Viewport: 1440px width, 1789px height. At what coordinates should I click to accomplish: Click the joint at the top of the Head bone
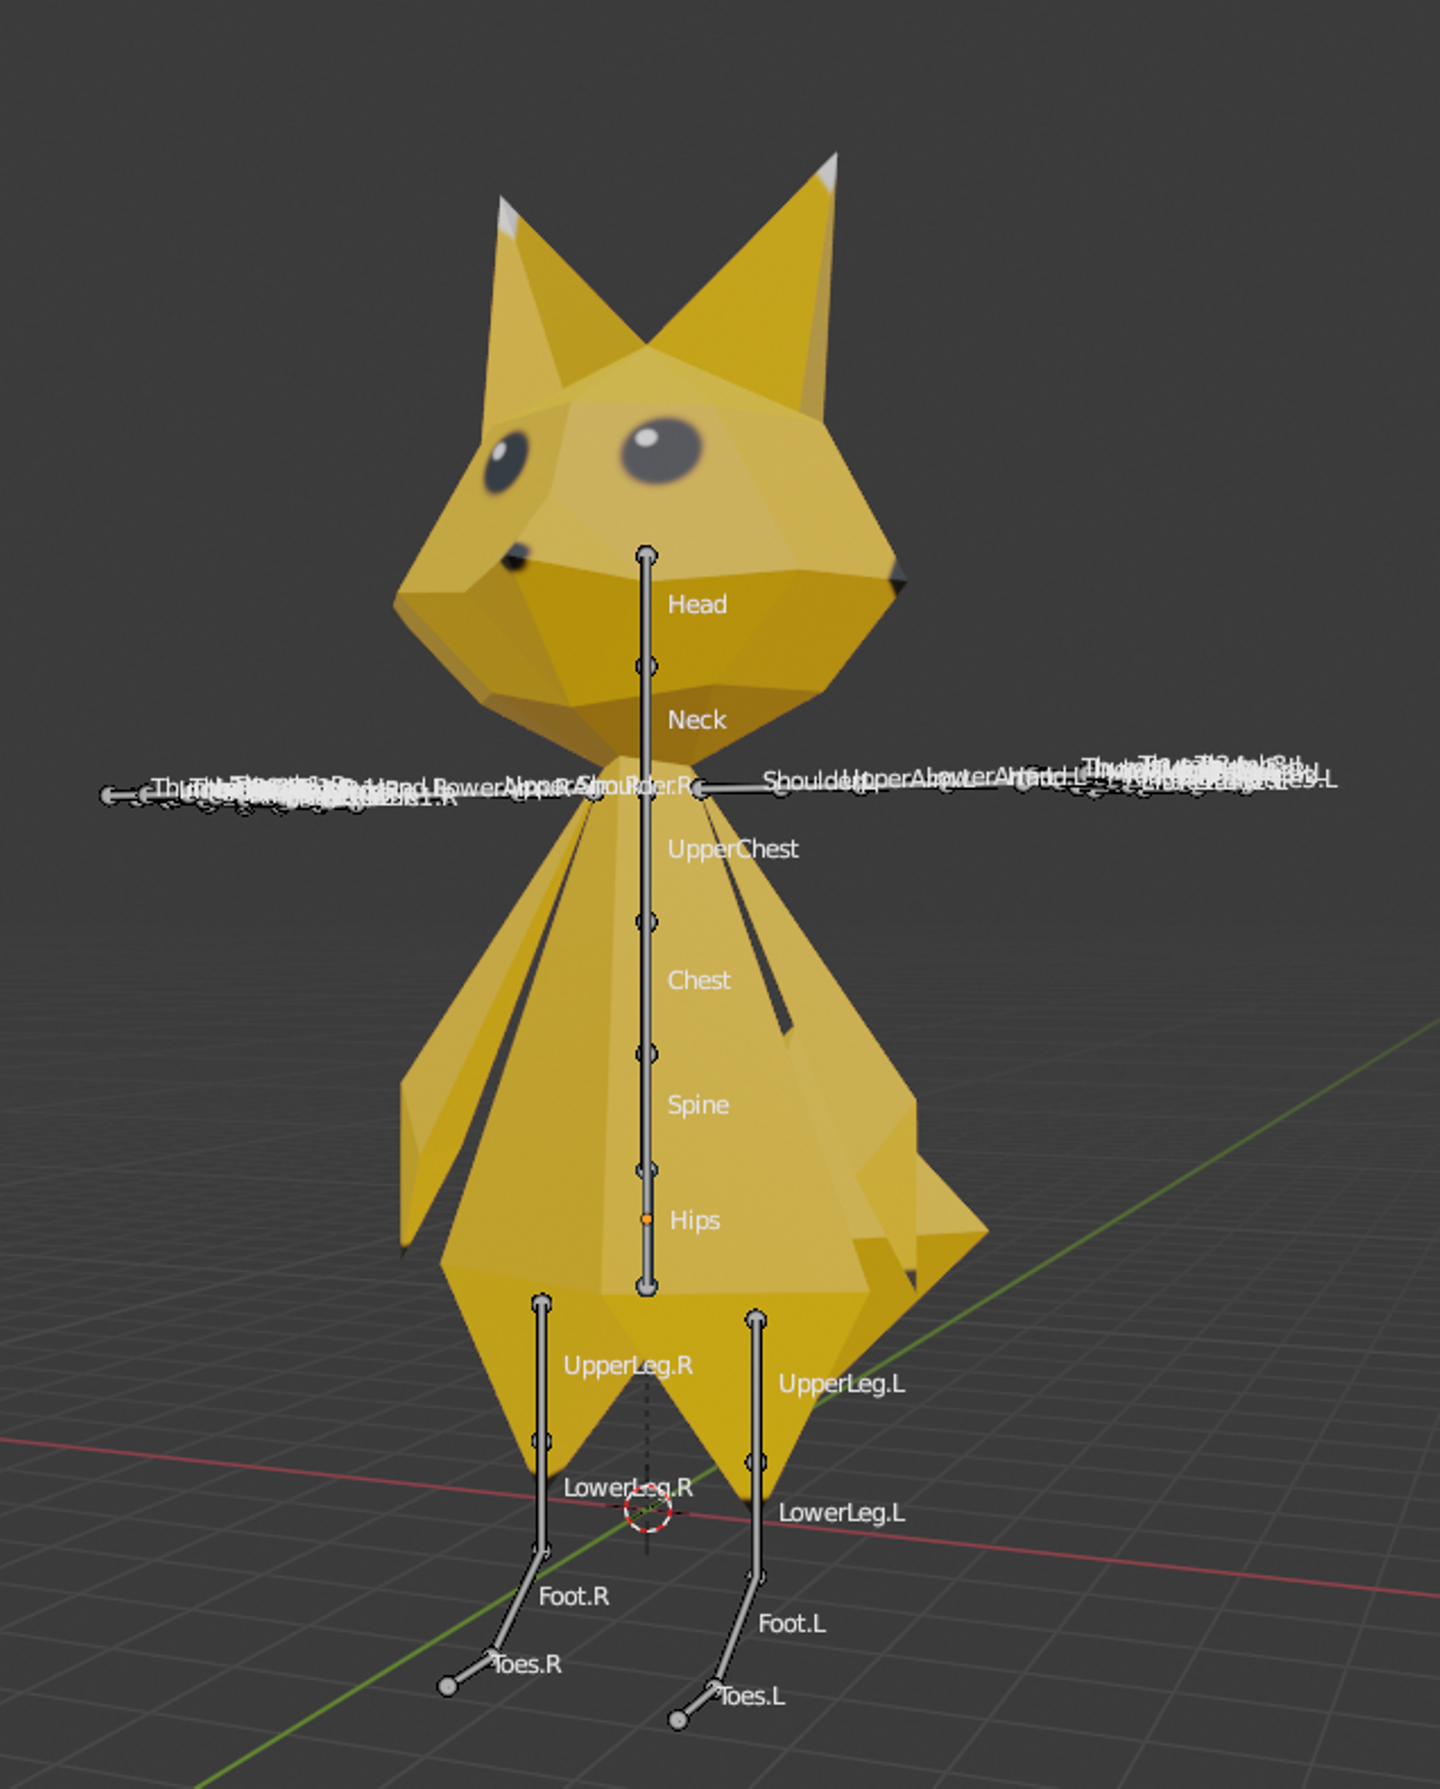(x=647, y=555)
